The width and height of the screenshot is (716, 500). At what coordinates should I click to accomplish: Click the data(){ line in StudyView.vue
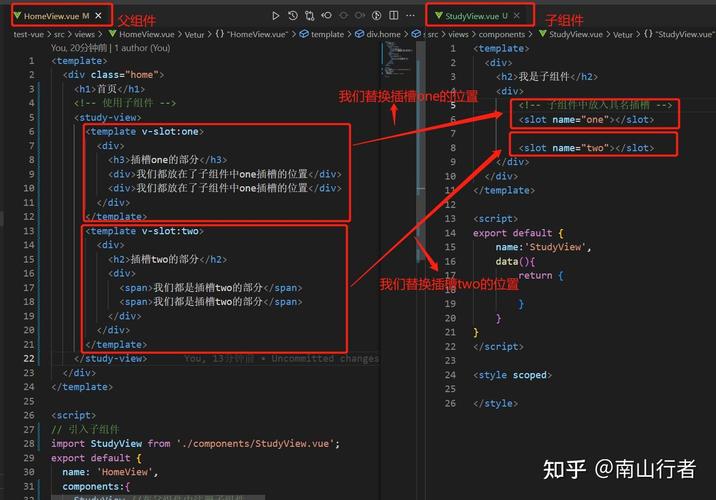pos(515,262)
